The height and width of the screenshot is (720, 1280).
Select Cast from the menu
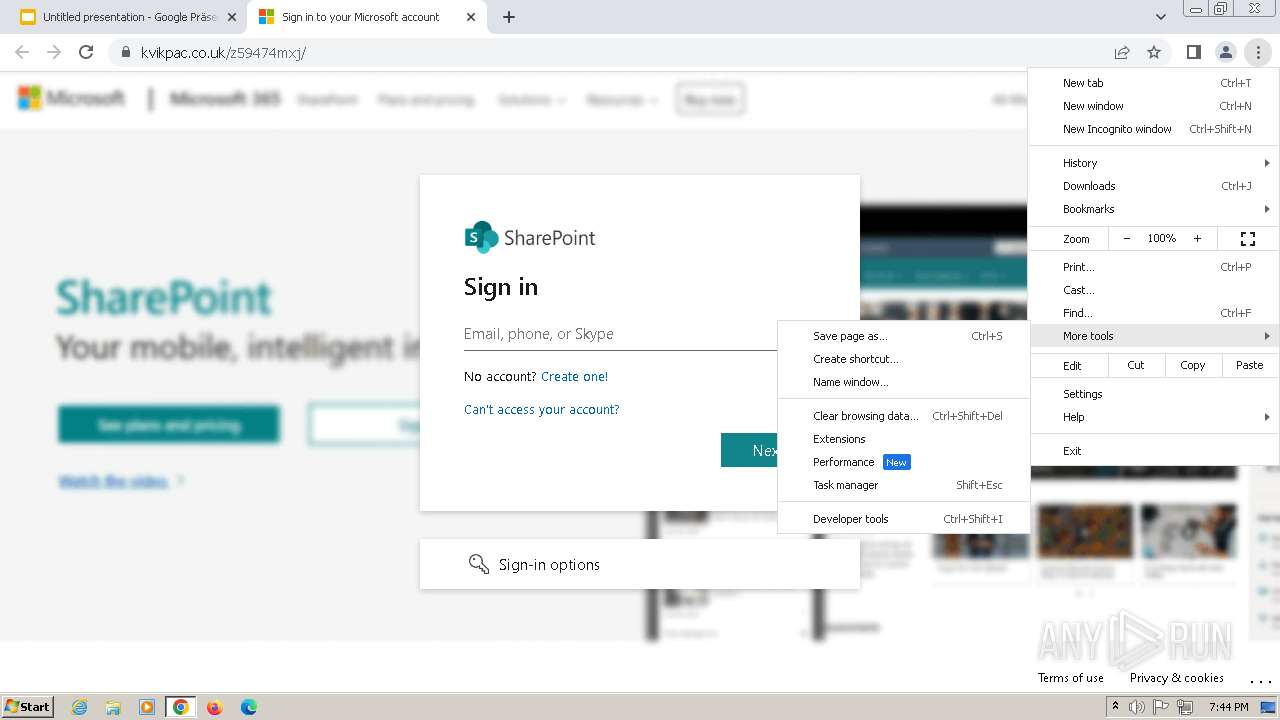pos(1154,290)
